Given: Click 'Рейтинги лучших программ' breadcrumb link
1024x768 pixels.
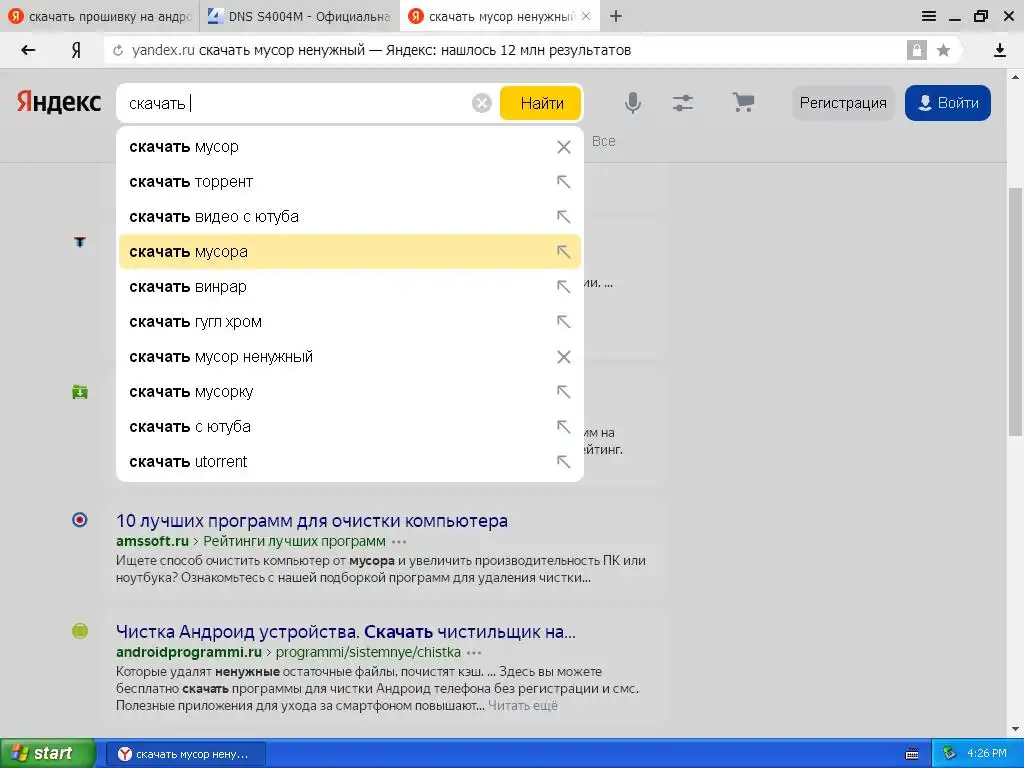Looking at the screenshot, I should [294, 541].
